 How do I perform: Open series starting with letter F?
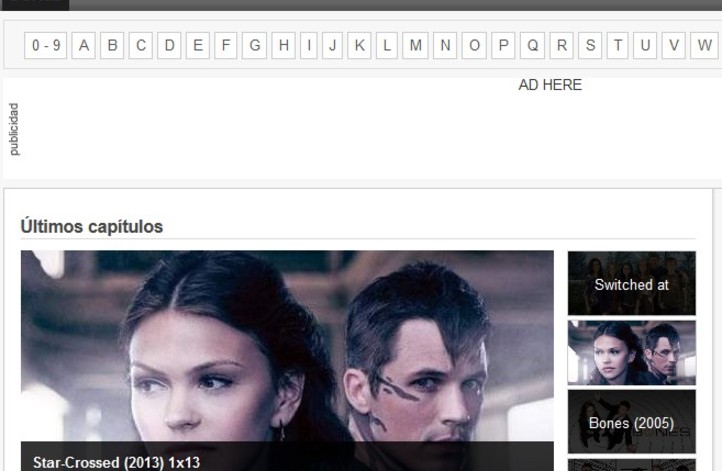tap(226, 45)
